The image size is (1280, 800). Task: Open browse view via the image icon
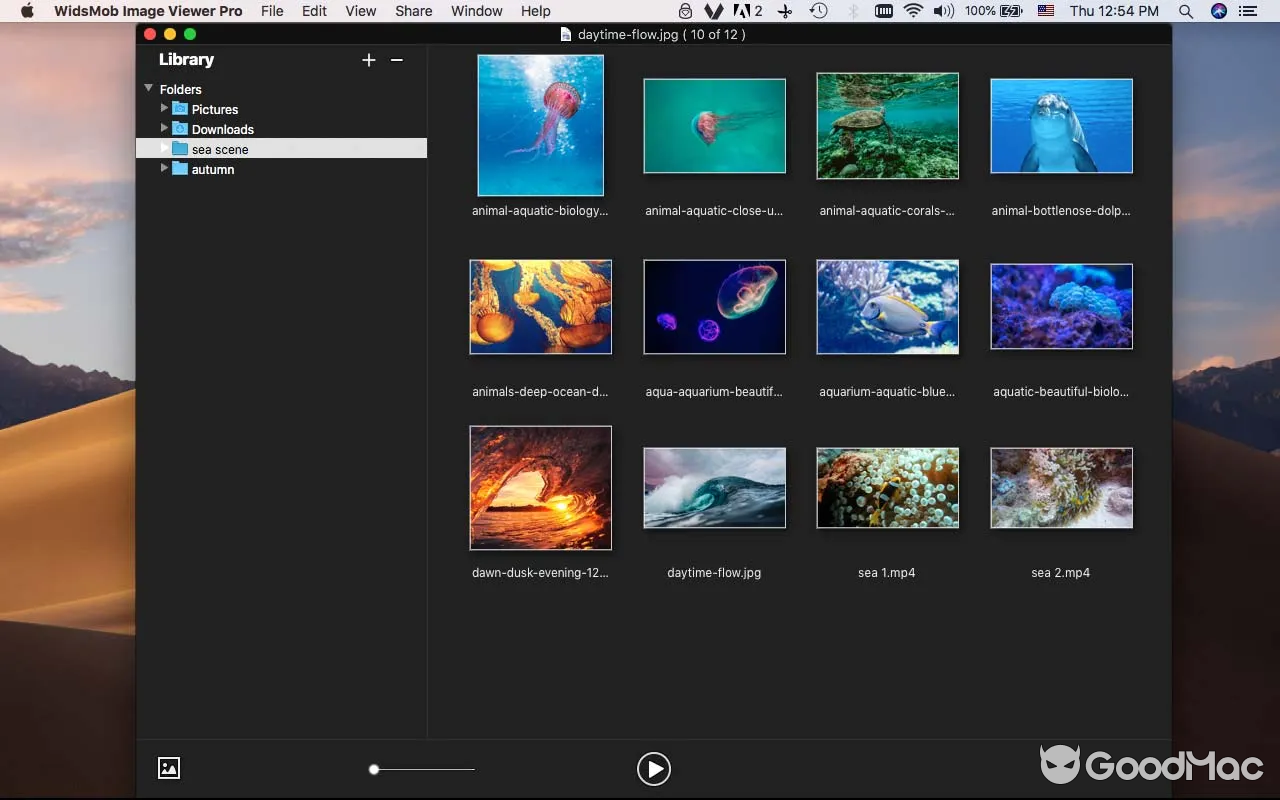tap(168, 768)
